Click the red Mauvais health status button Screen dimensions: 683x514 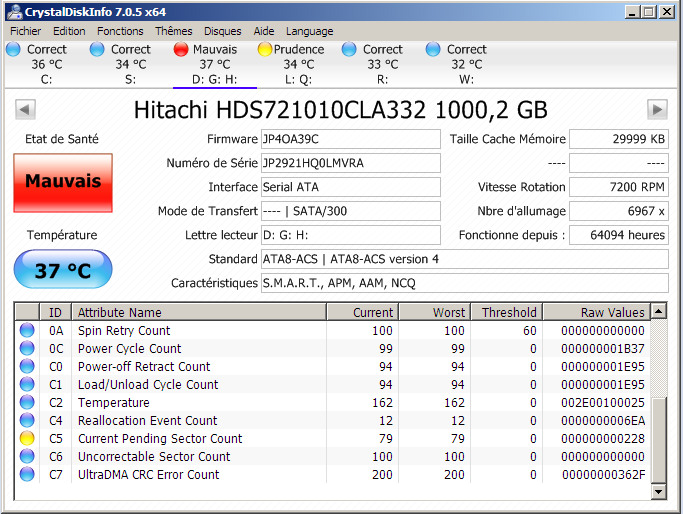pyautogui.click(x=63, y=183)
